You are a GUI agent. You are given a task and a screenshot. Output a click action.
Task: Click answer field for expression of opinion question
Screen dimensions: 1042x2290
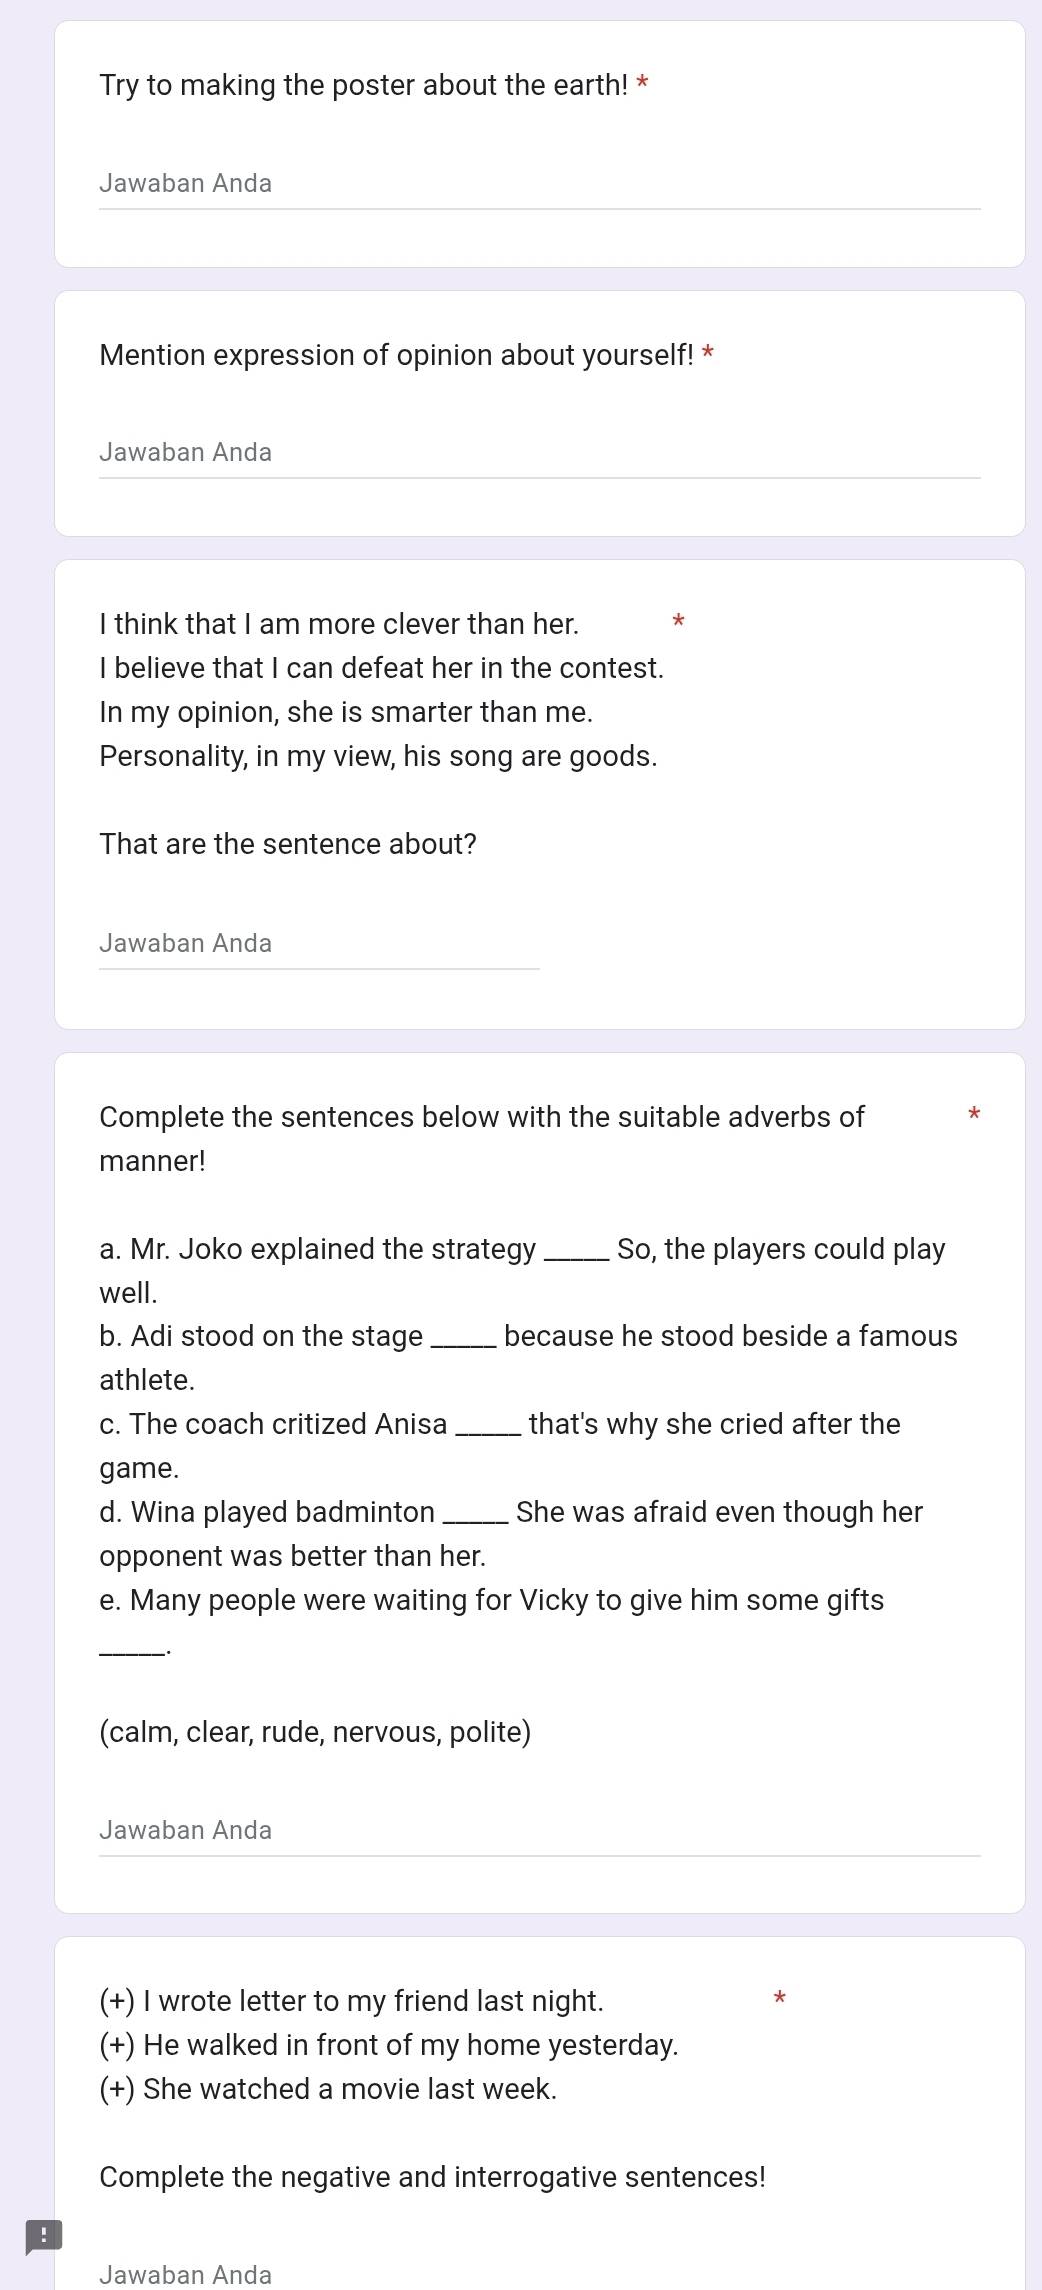(x=540, y=453)
